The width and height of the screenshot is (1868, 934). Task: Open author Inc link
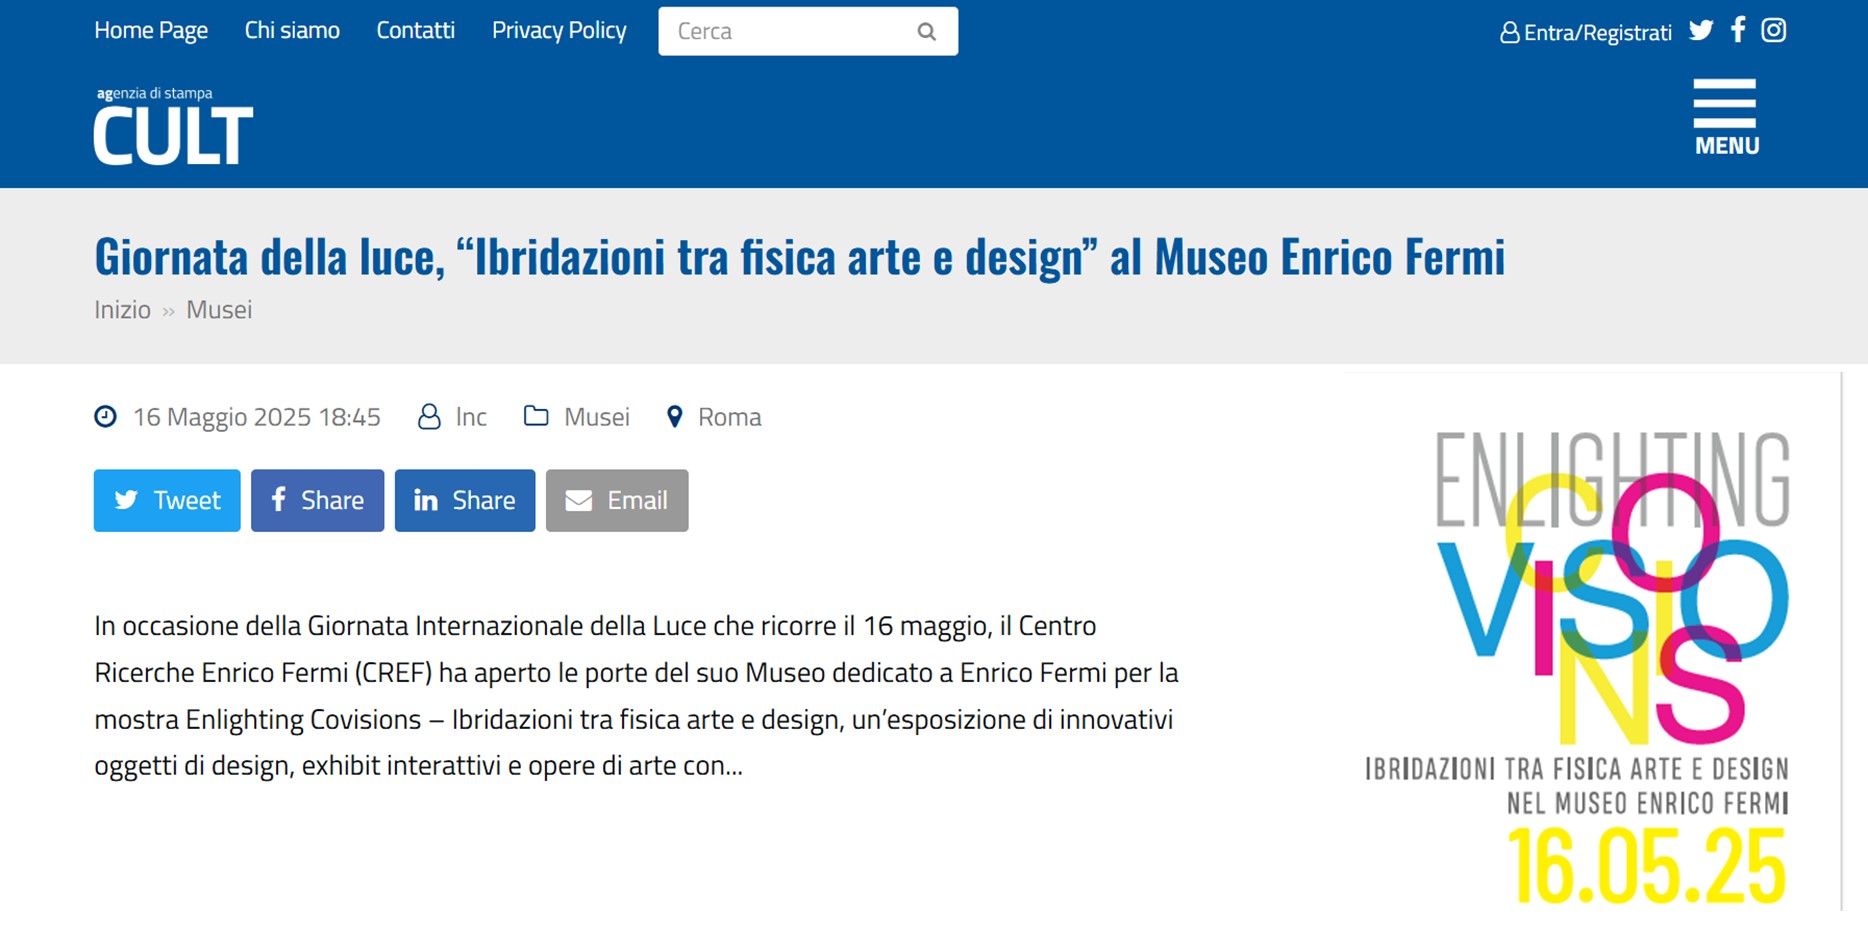tap(471, 417)
